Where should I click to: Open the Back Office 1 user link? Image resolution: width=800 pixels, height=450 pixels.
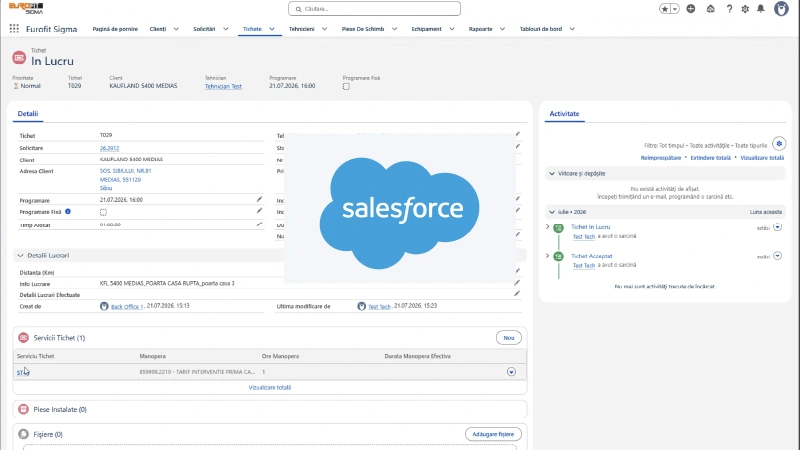coord(127,307)
